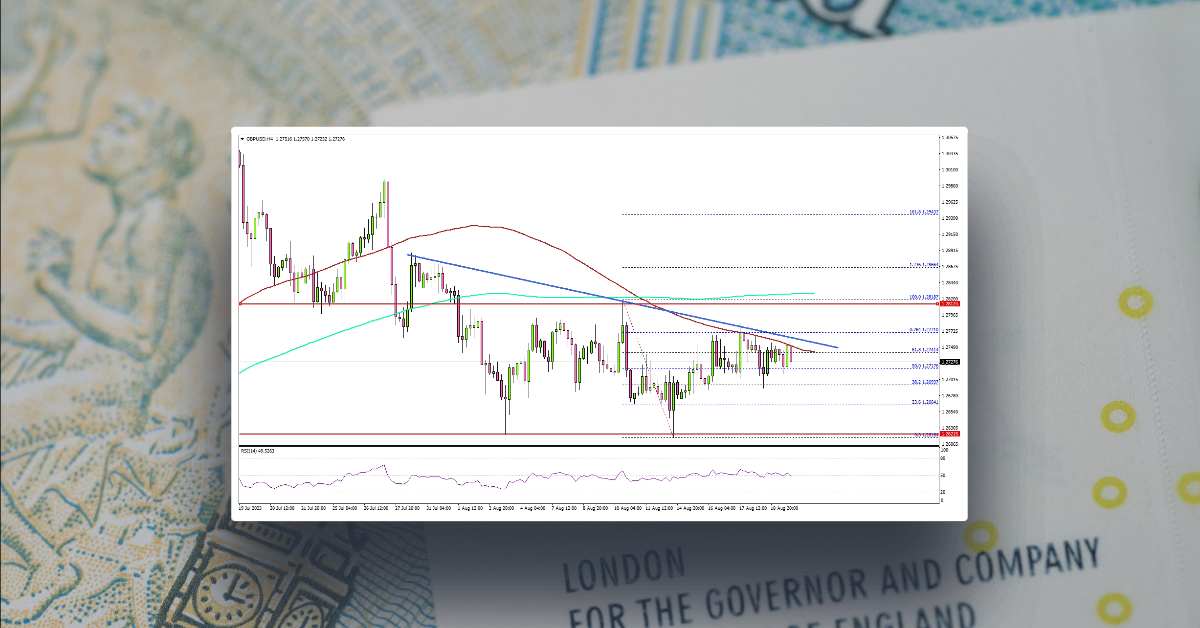This screenshot has width=1200, height=628.
Task: Click the highlighted current price tag
Action: [x=948, y=362]
